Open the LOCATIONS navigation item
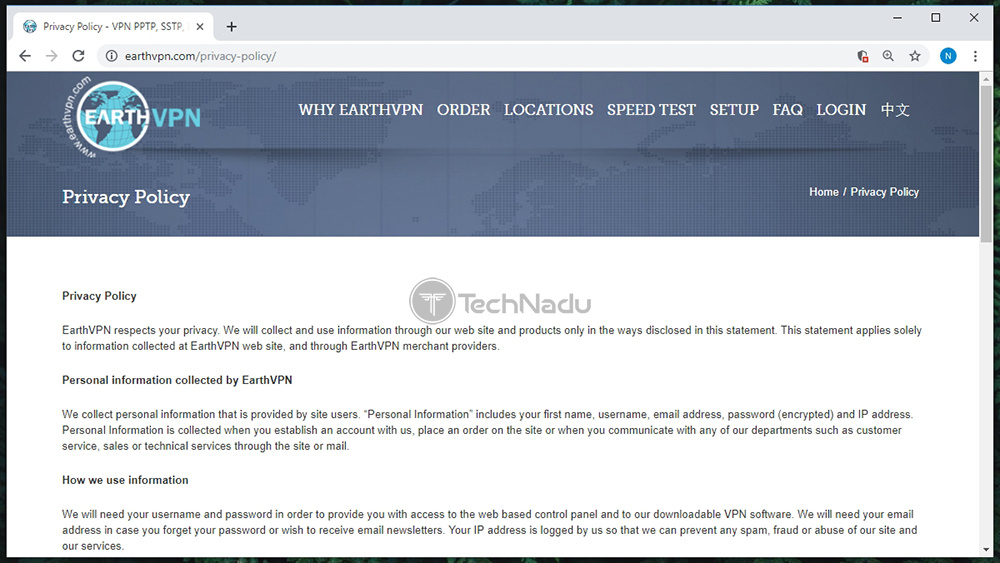Viewport: 1000px width, 563px height. click(548, 110)
